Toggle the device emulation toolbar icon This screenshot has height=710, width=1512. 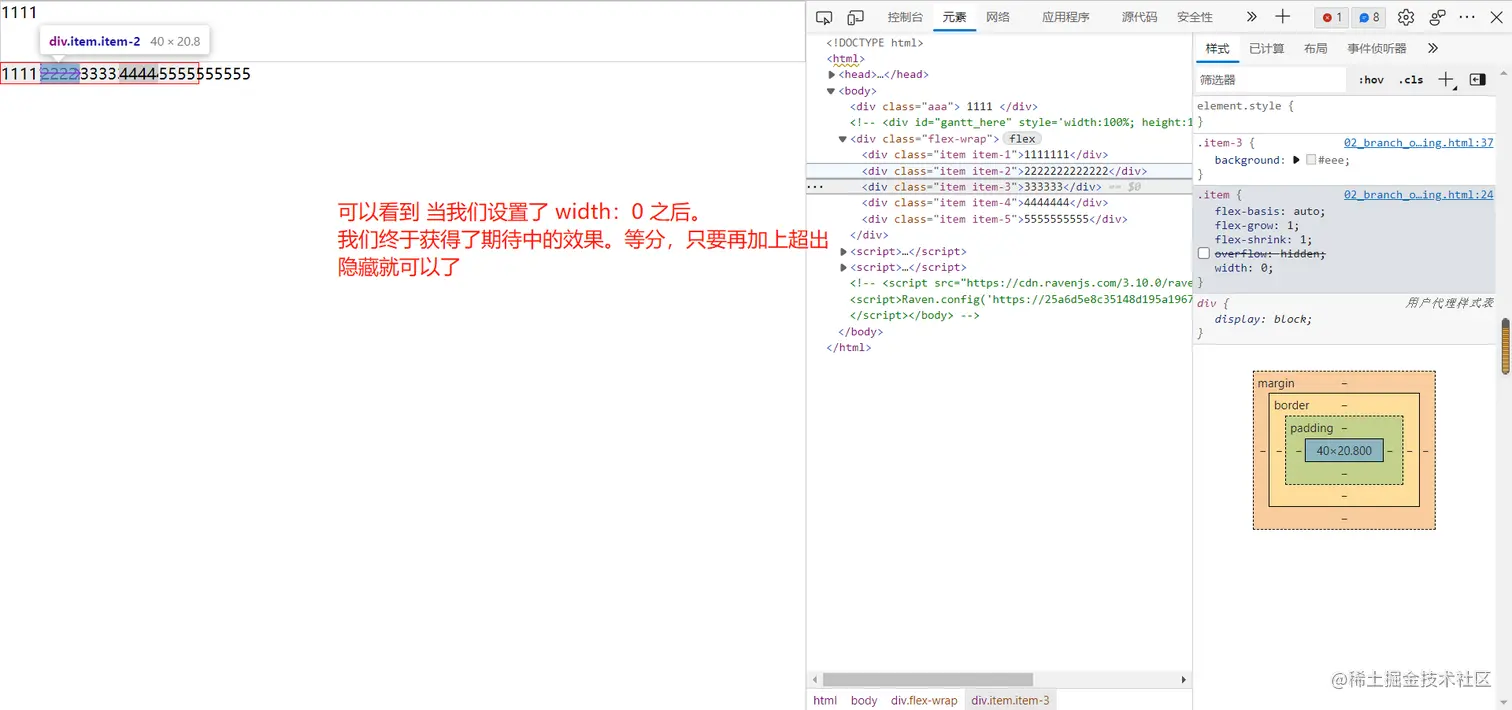857,17
